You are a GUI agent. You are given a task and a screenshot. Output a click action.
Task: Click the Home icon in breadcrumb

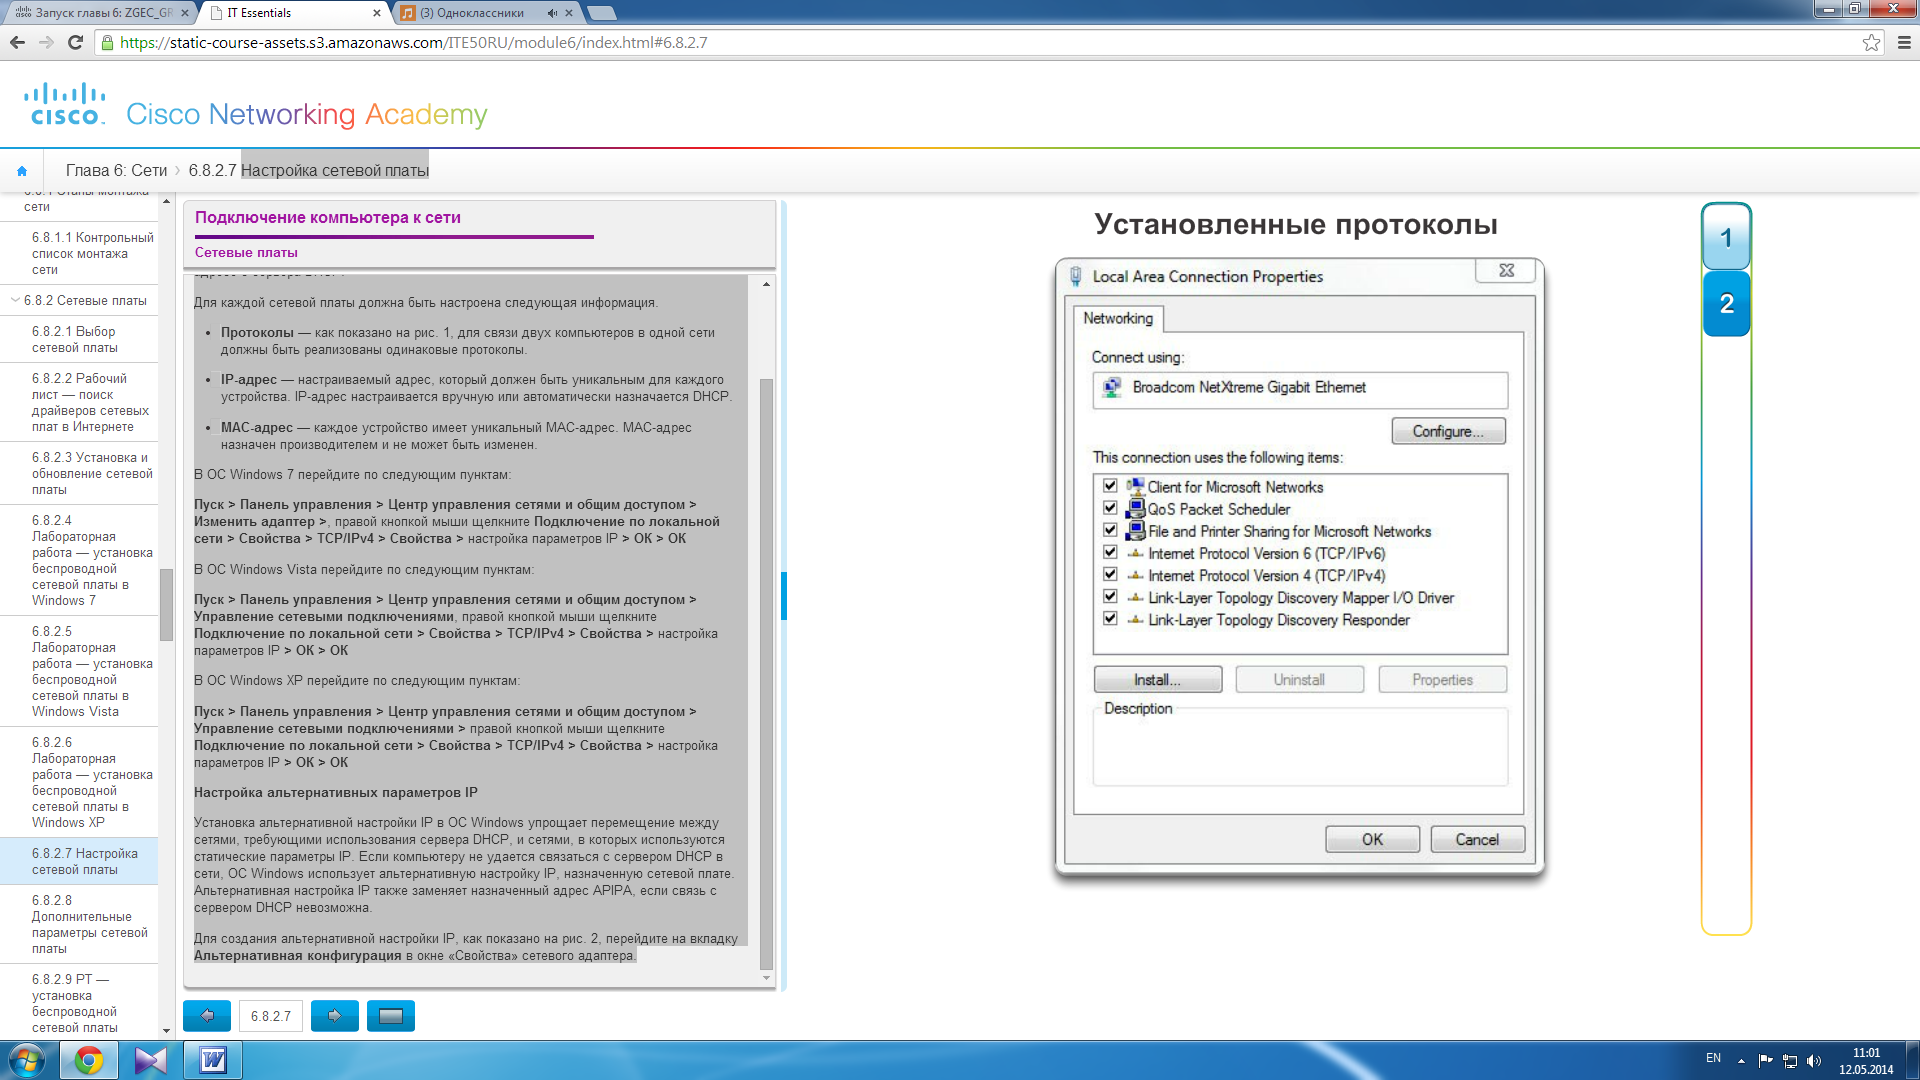(22, 171)
